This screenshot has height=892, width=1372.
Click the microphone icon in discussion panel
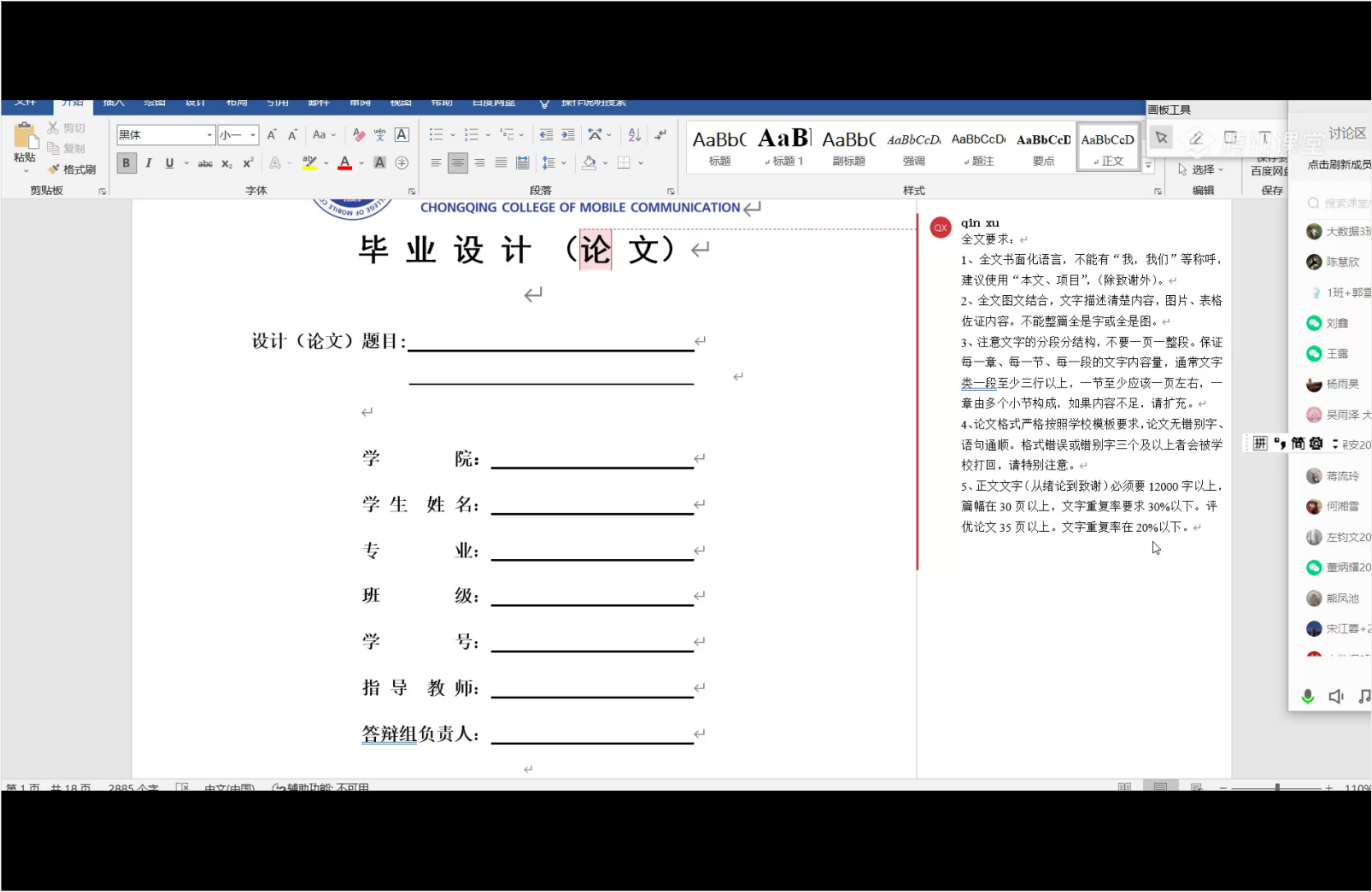tap(1307, 696)
